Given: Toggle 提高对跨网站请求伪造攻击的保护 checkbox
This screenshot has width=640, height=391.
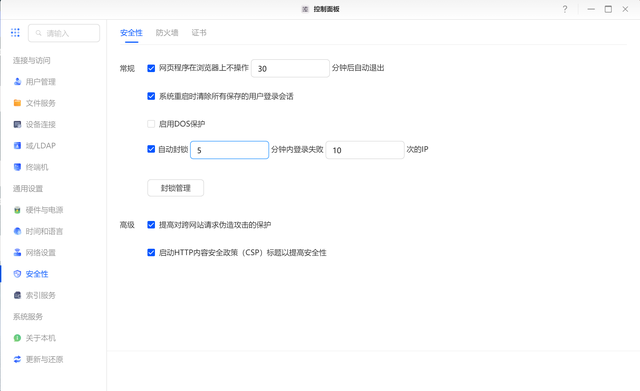Looking at the screenshot, I should (151, 225).
